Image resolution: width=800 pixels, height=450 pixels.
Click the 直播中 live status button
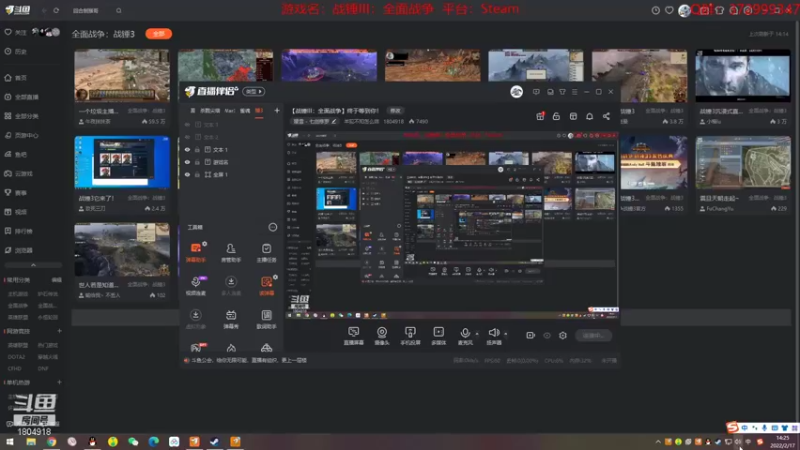point(593,335)
